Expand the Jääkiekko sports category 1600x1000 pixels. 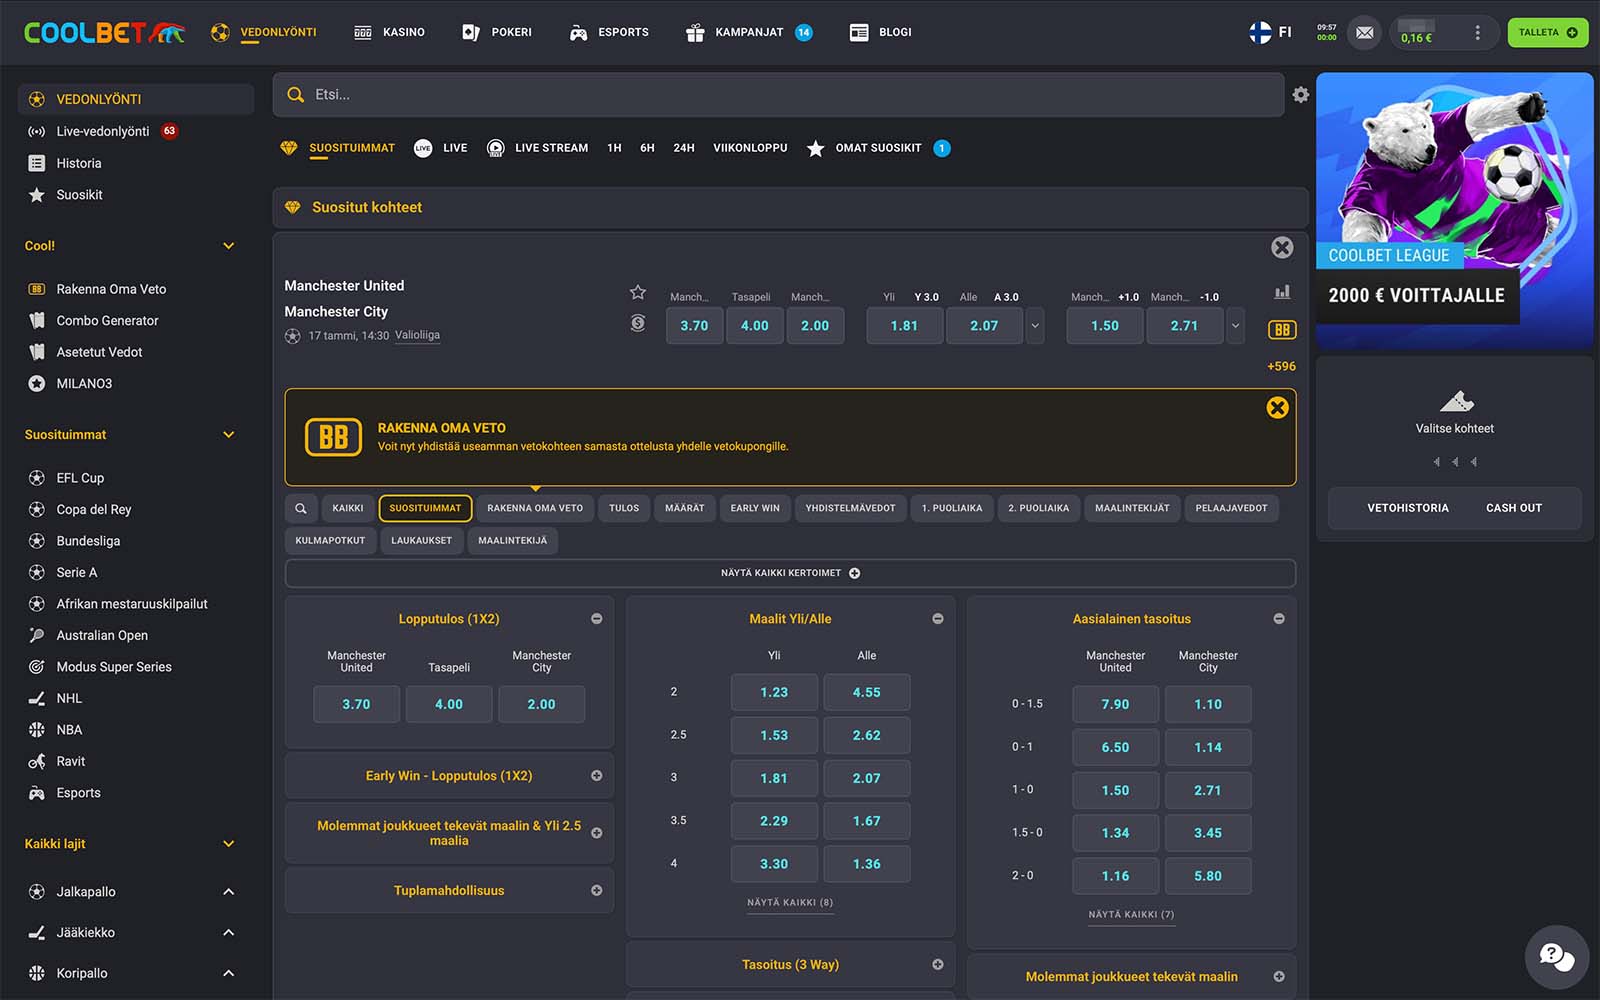(228, 933)
